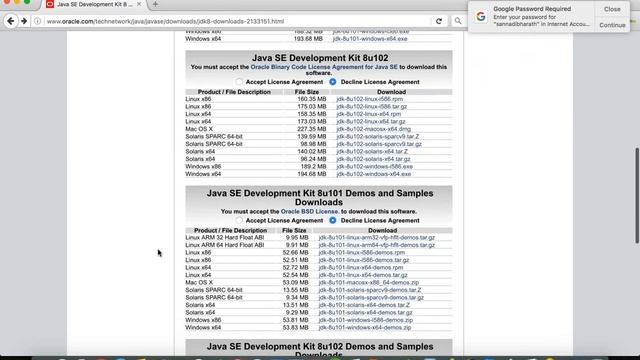The height and width of the screenshot is (360, 640).
Task: Download jdk-8u102-solaris-sparcv9.tar.Z
Action: (378, 136)
